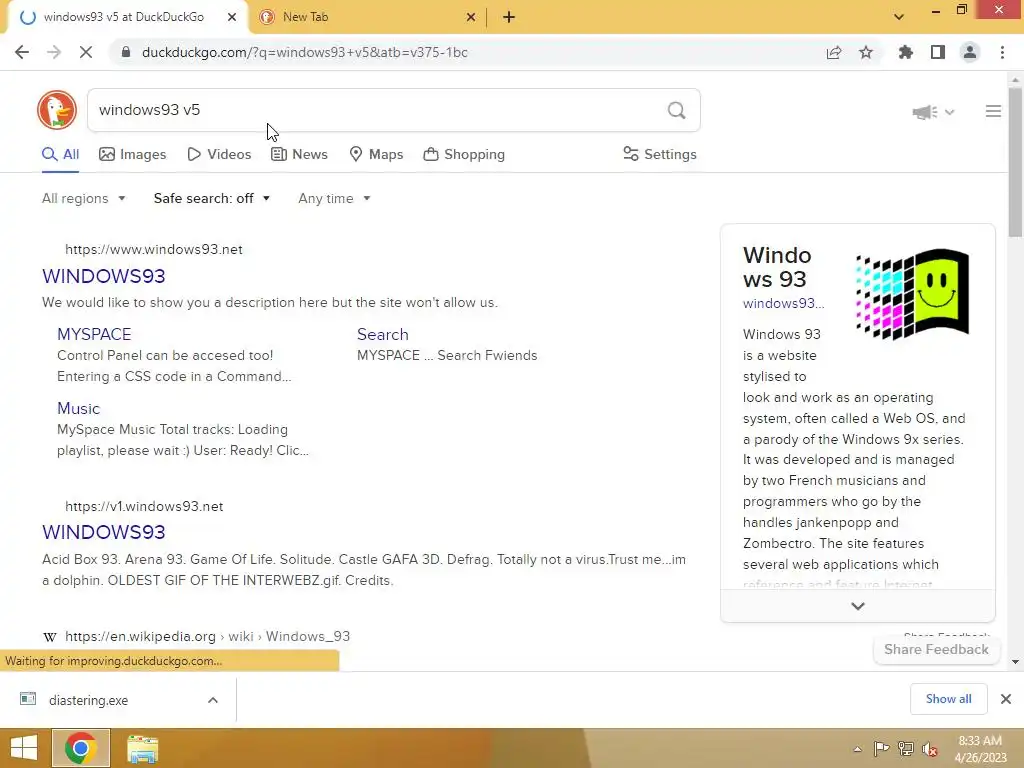Click the browser forward arrow

click(54, 52)
